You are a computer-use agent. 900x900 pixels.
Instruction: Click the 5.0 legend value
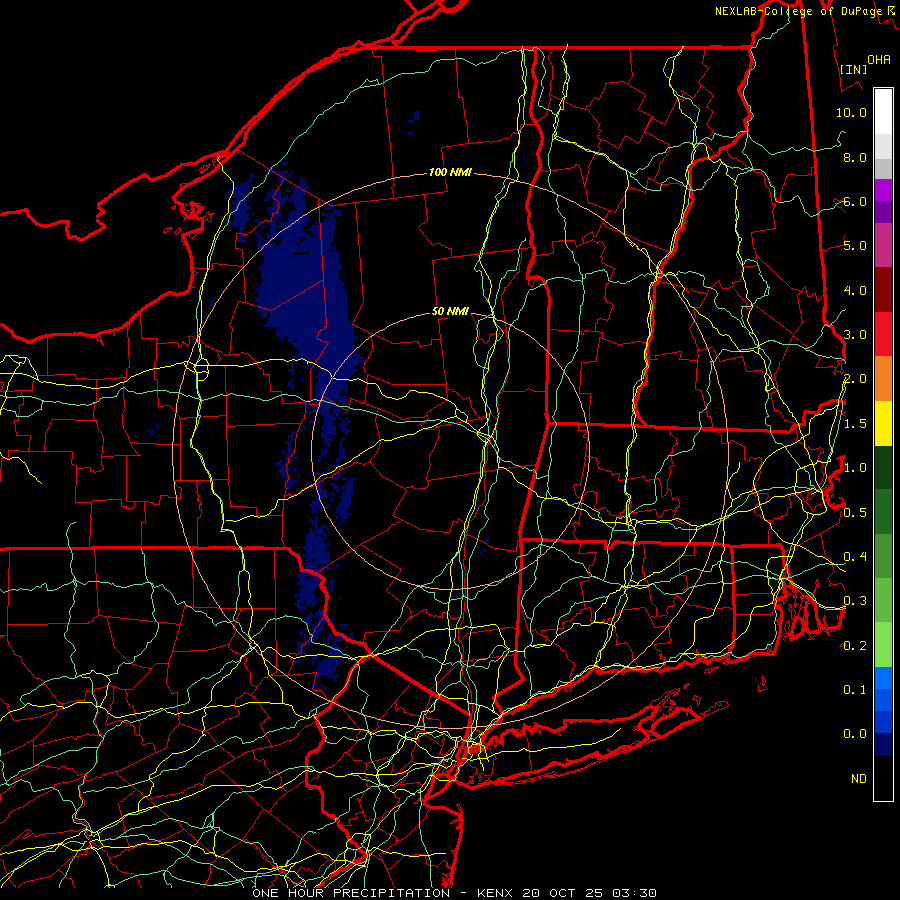pyautogui.click(x=855, y=246)
